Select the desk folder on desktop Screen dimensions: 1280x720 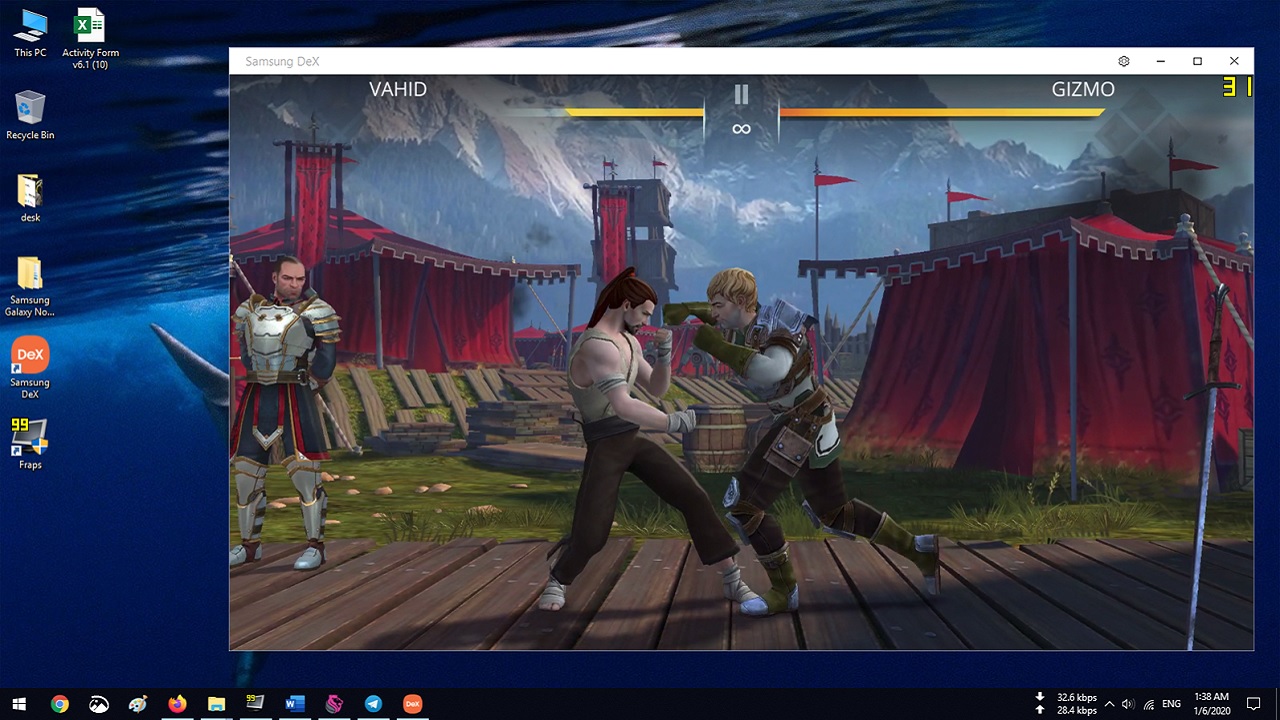[x=30, y=198]
